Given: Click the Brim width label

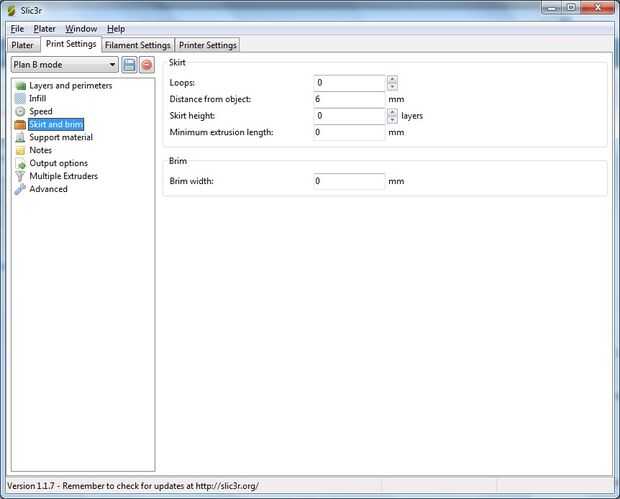Looking at the screenshot, I should tap(191, 181).
